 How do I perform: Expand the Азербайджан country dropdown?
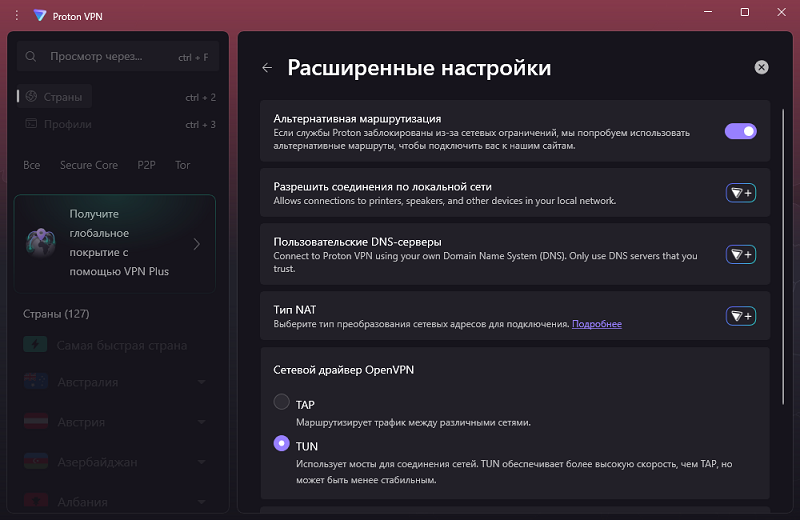tap(201, 462)
